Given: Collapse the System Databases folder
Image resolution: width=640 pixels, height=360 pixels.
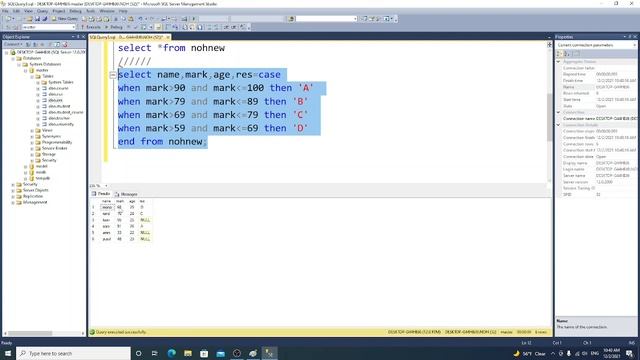Looking at the screenshot, I should (x=19, y=64).
